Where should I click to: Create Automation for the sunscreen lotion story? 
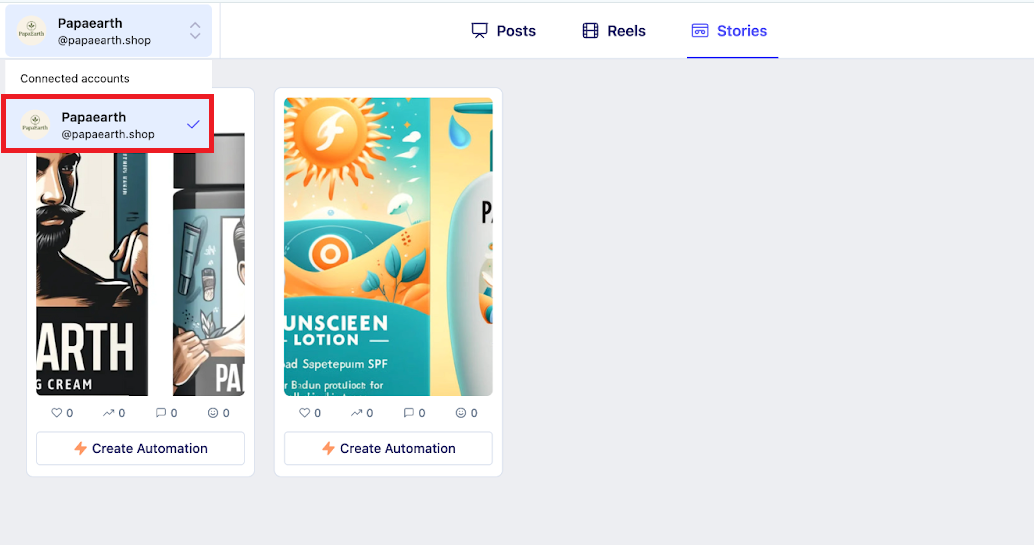[388, 449]
